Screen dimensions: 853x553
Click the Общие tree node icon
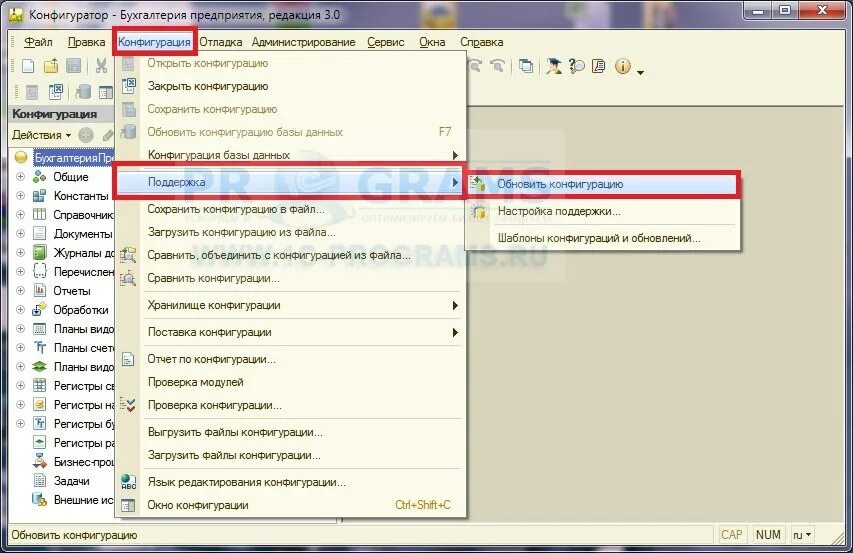click(39, 177)
